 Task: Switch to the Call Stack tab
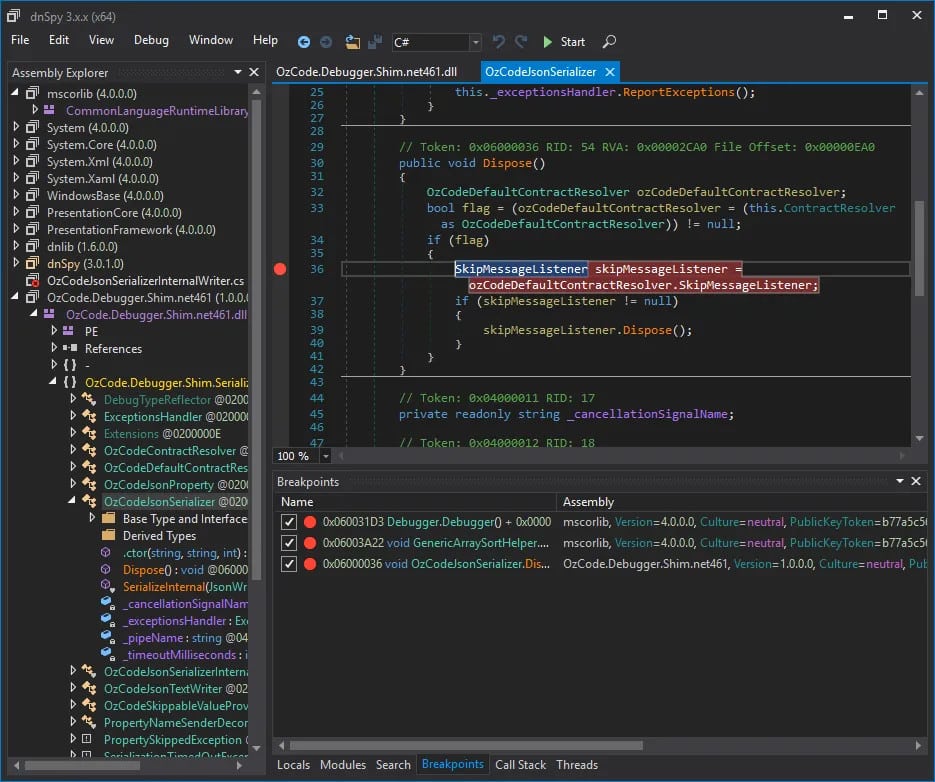point(520,764)
